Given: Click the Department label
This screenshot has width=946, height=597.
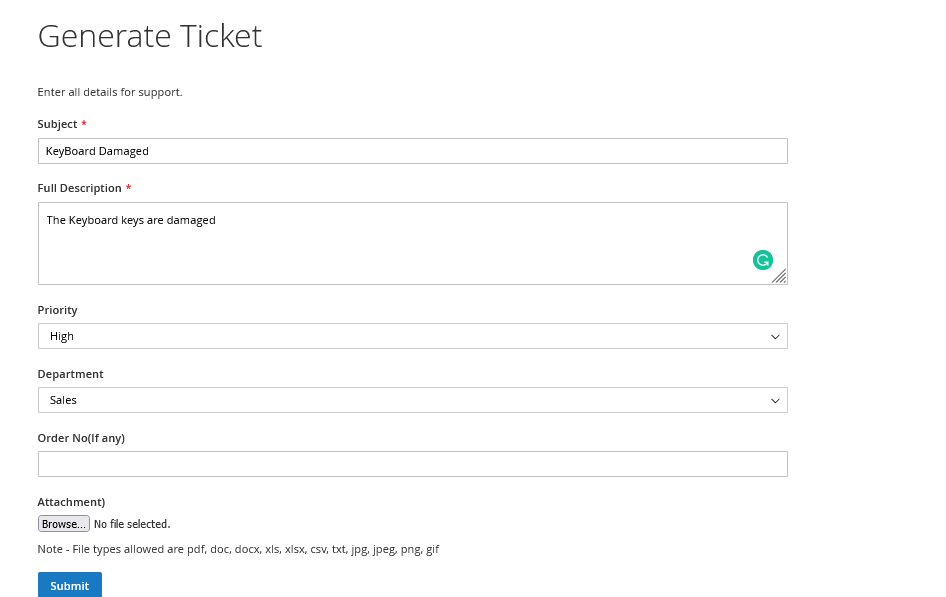Looking at the screenshot, I should 71,374.
